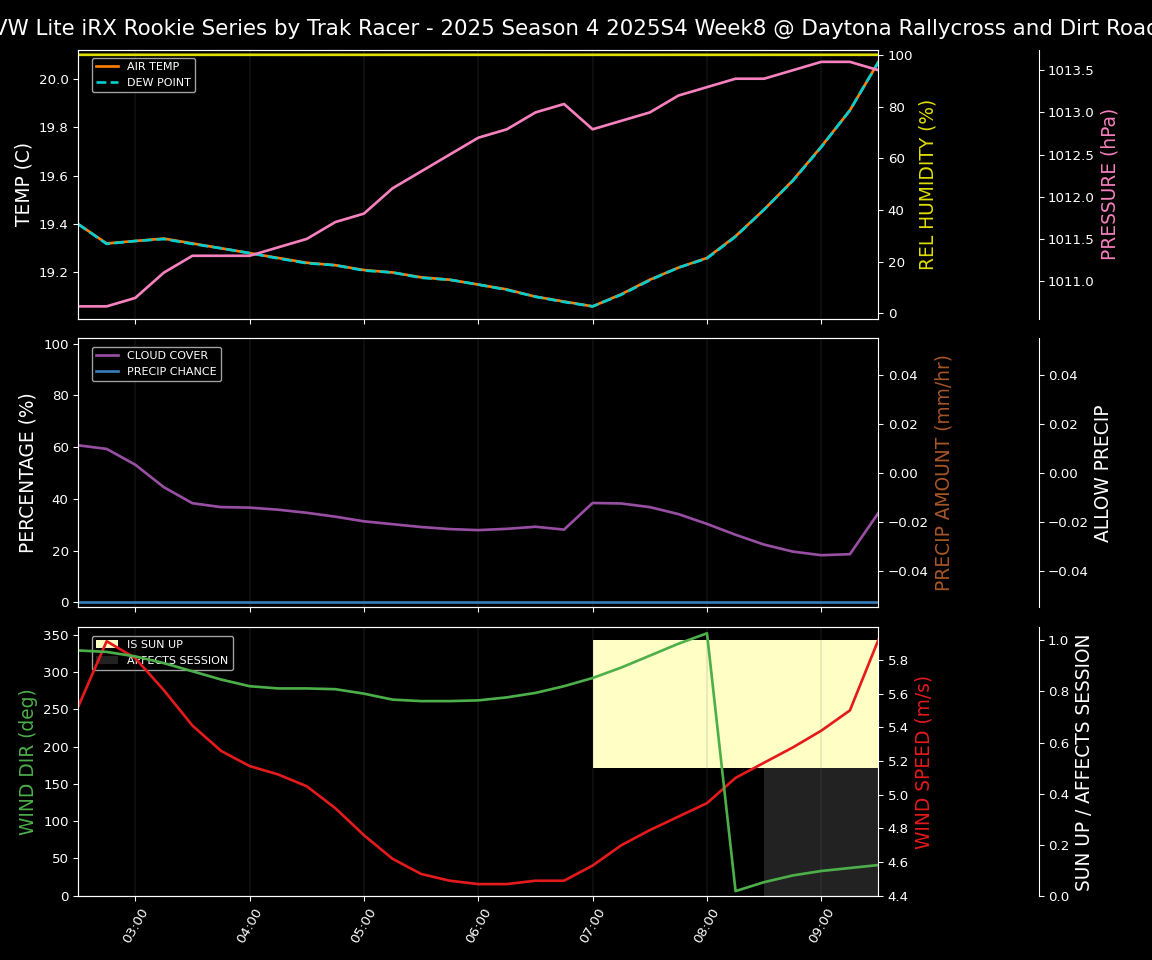The height and width of the screenshot is (960, 1152).
Task: Select the PRESSURE (hPa) axis label
Action: pos(1109,185)
